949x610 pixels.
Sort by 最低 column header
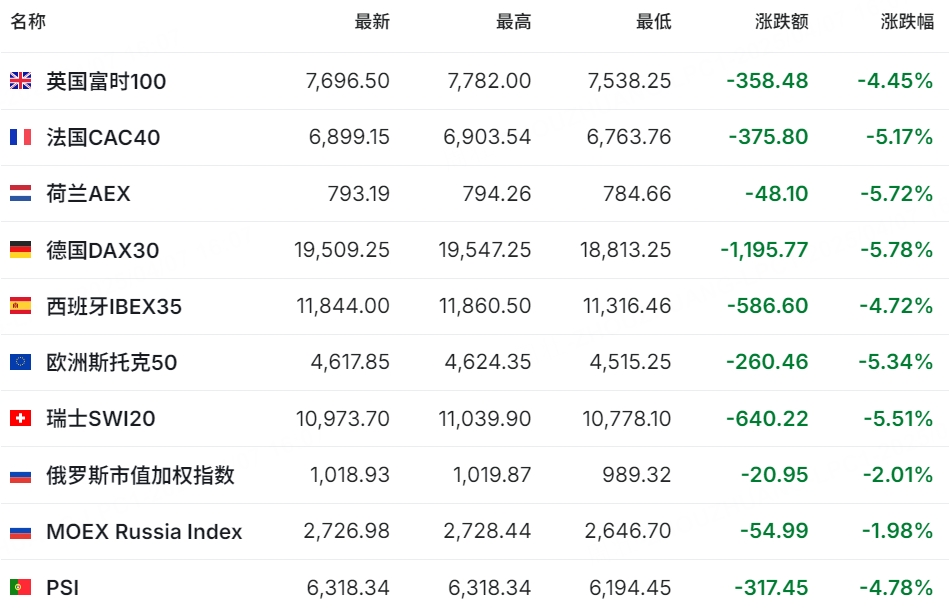(x=654, y=22)
